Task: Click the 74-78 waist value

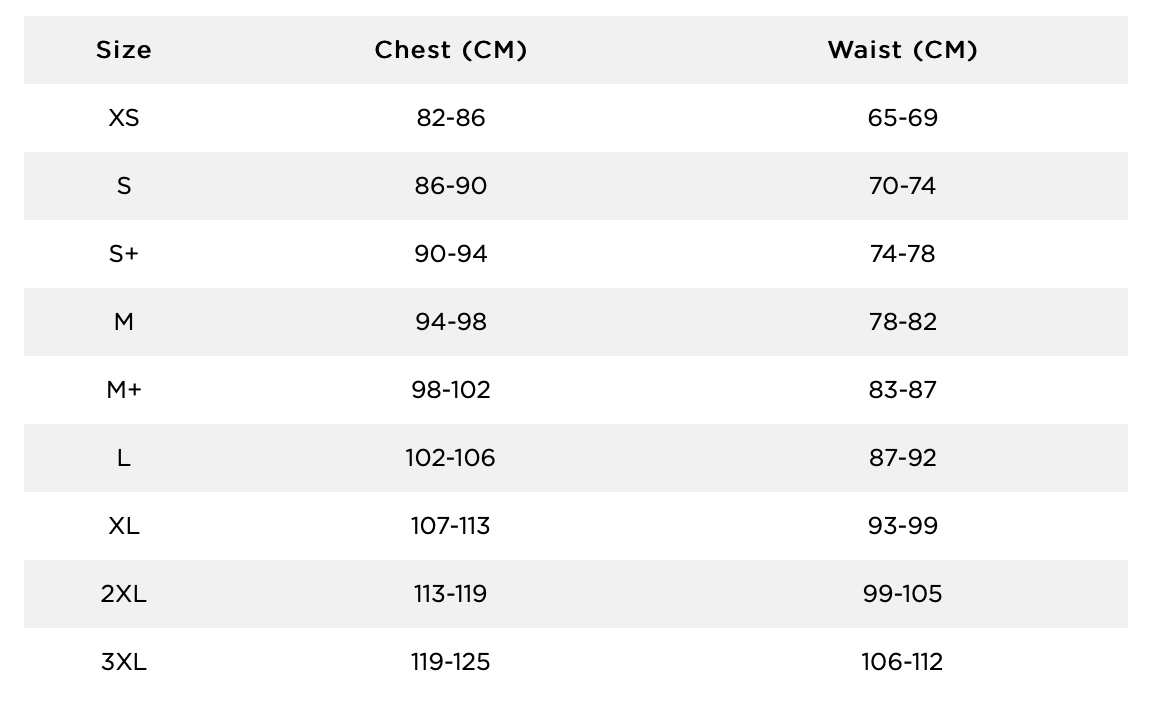Action: 902,254
